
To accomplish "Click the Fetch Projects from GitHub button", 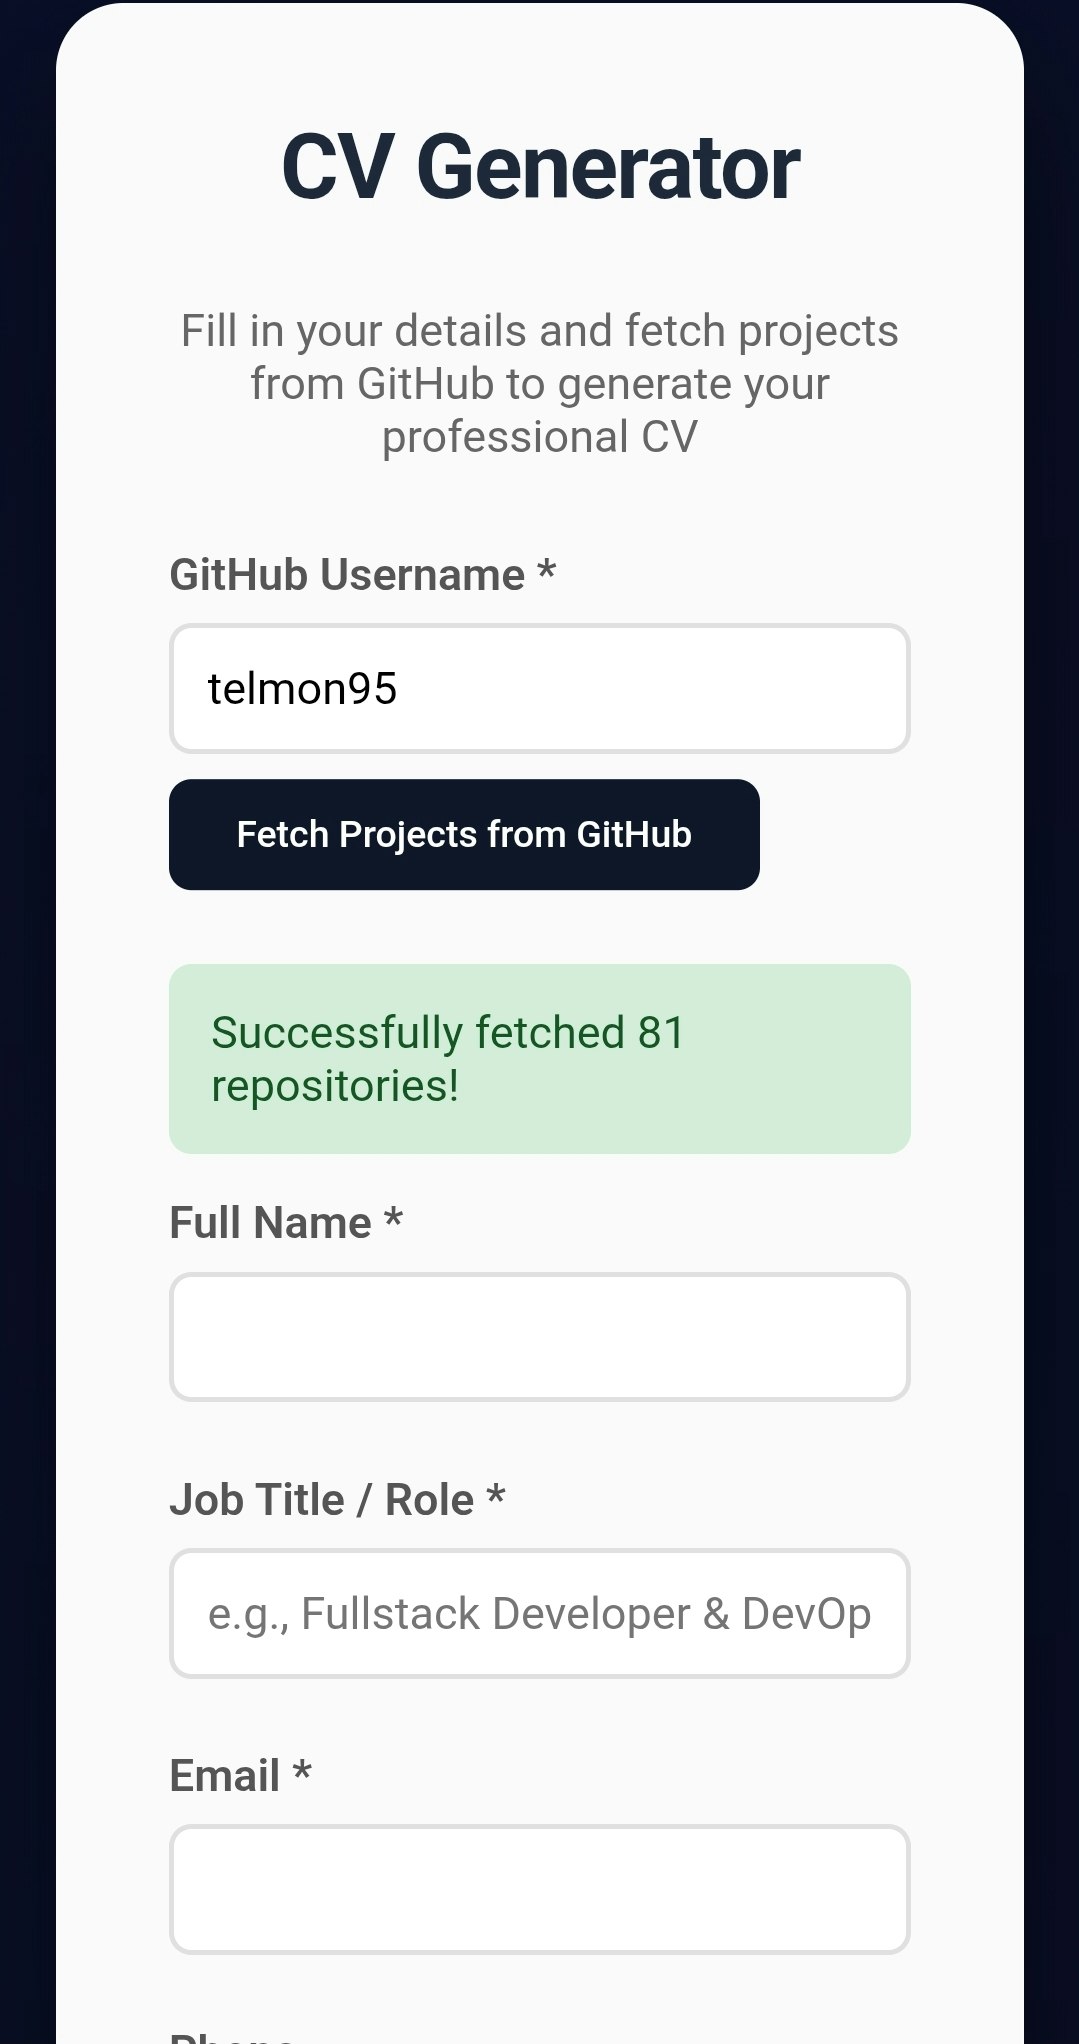I will pos(464,834).
